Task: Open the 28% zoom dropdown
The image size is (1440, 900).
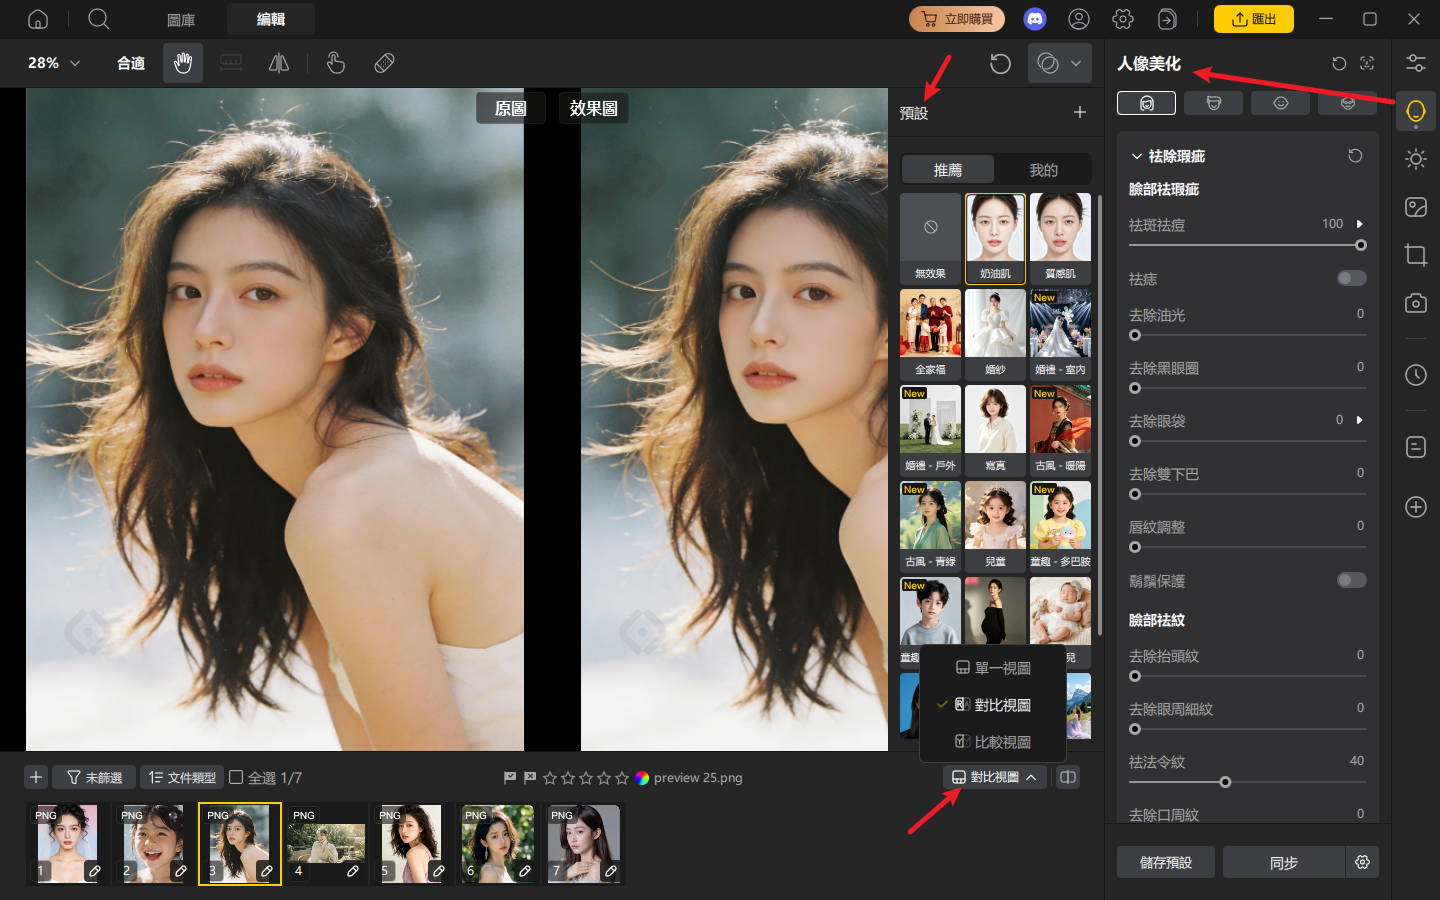Action: coord(54,63)
